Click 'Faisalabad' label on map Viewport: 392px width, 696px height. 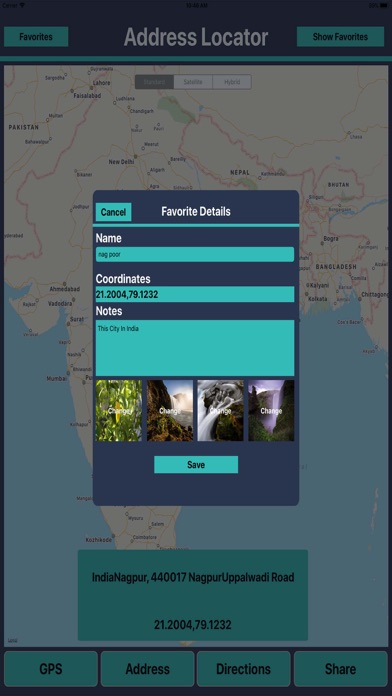pyautogui.click(x=87, y=95)
